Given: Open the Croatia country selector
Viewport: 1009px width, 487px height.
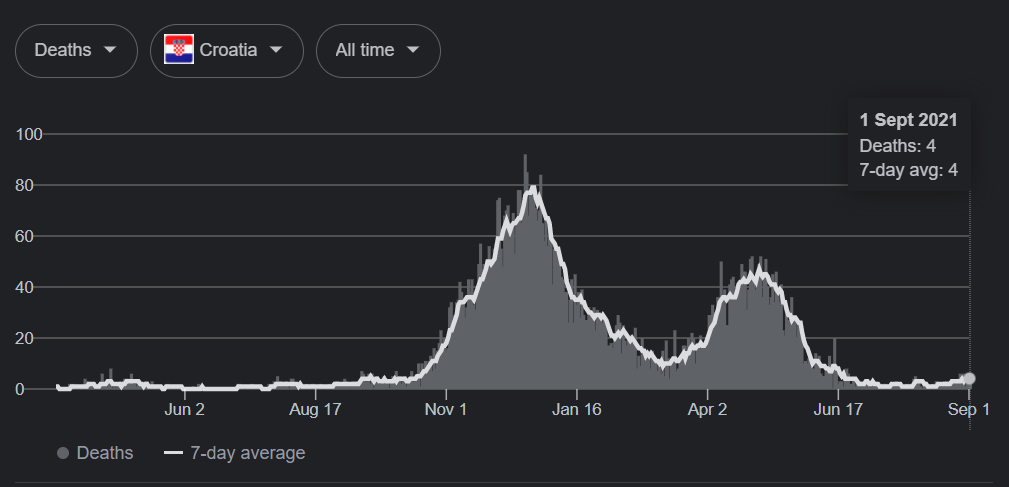Looking at the screenshot, I should tap(227, 50).
